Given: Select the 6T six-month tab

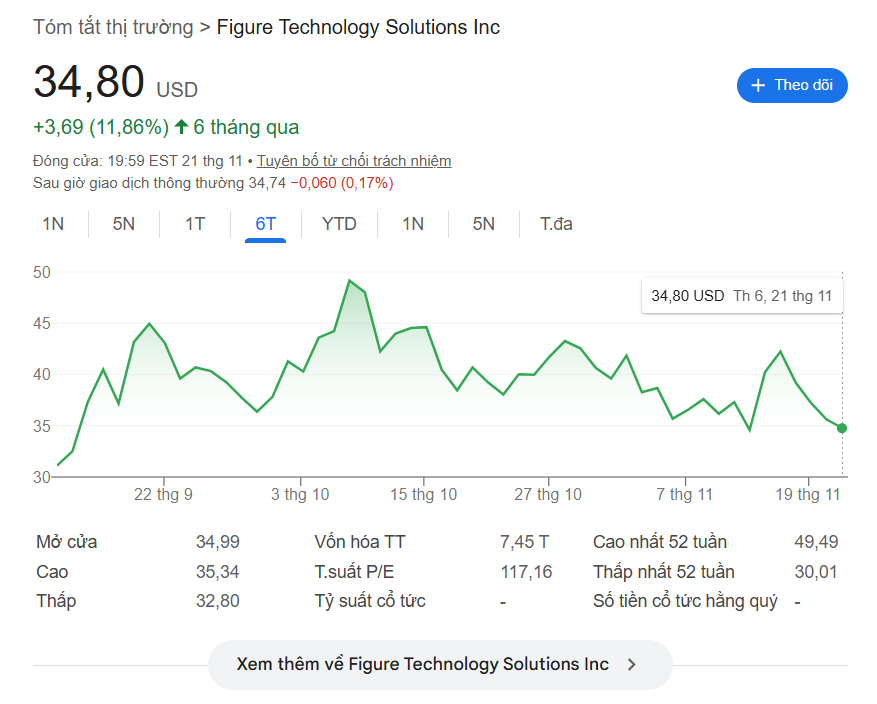Looking at the screenshot, I should click(266, 224).
